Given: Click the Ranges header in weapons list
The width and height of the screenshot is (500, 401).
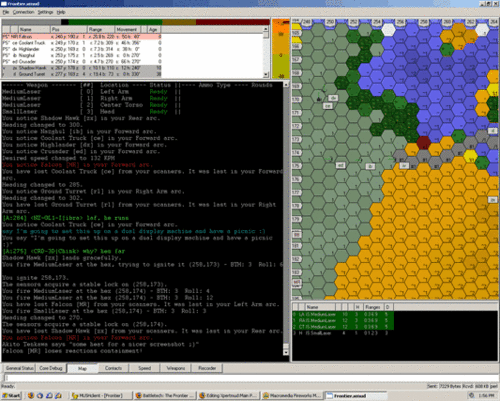Looking at the screenshot, I should (372, 307).
